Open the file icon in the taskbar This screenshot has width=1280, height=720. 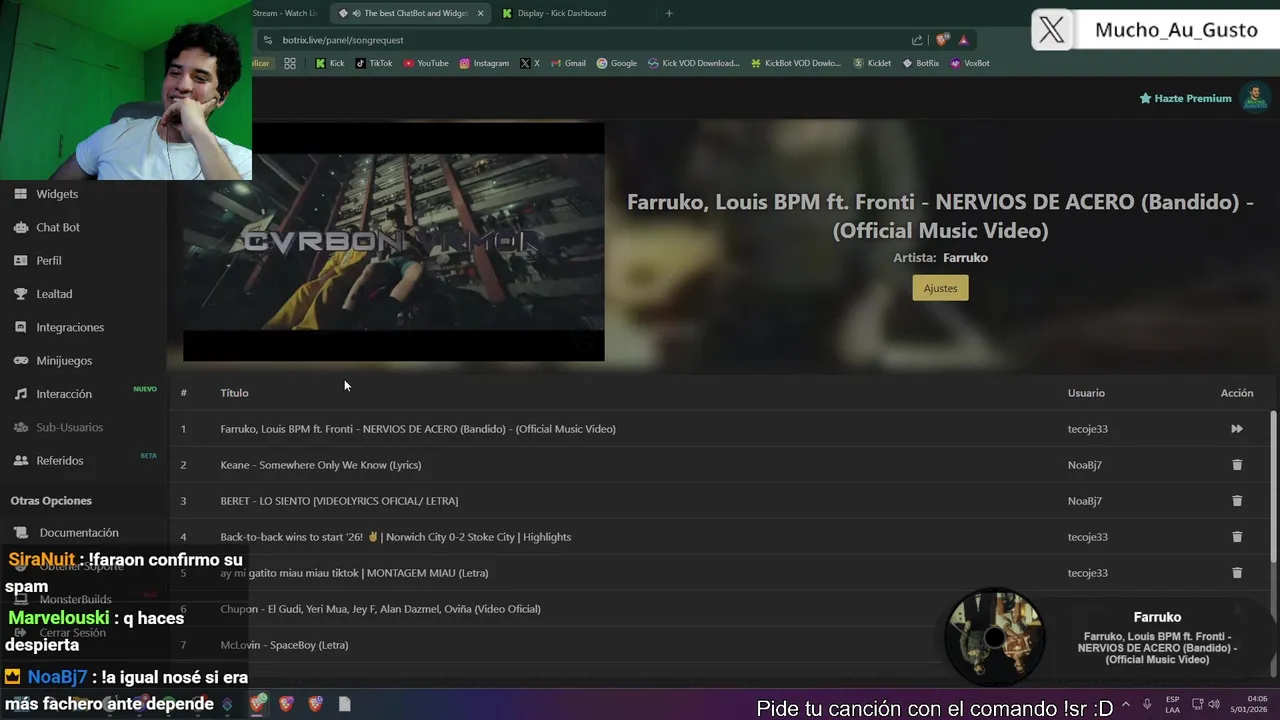[344, 704]
